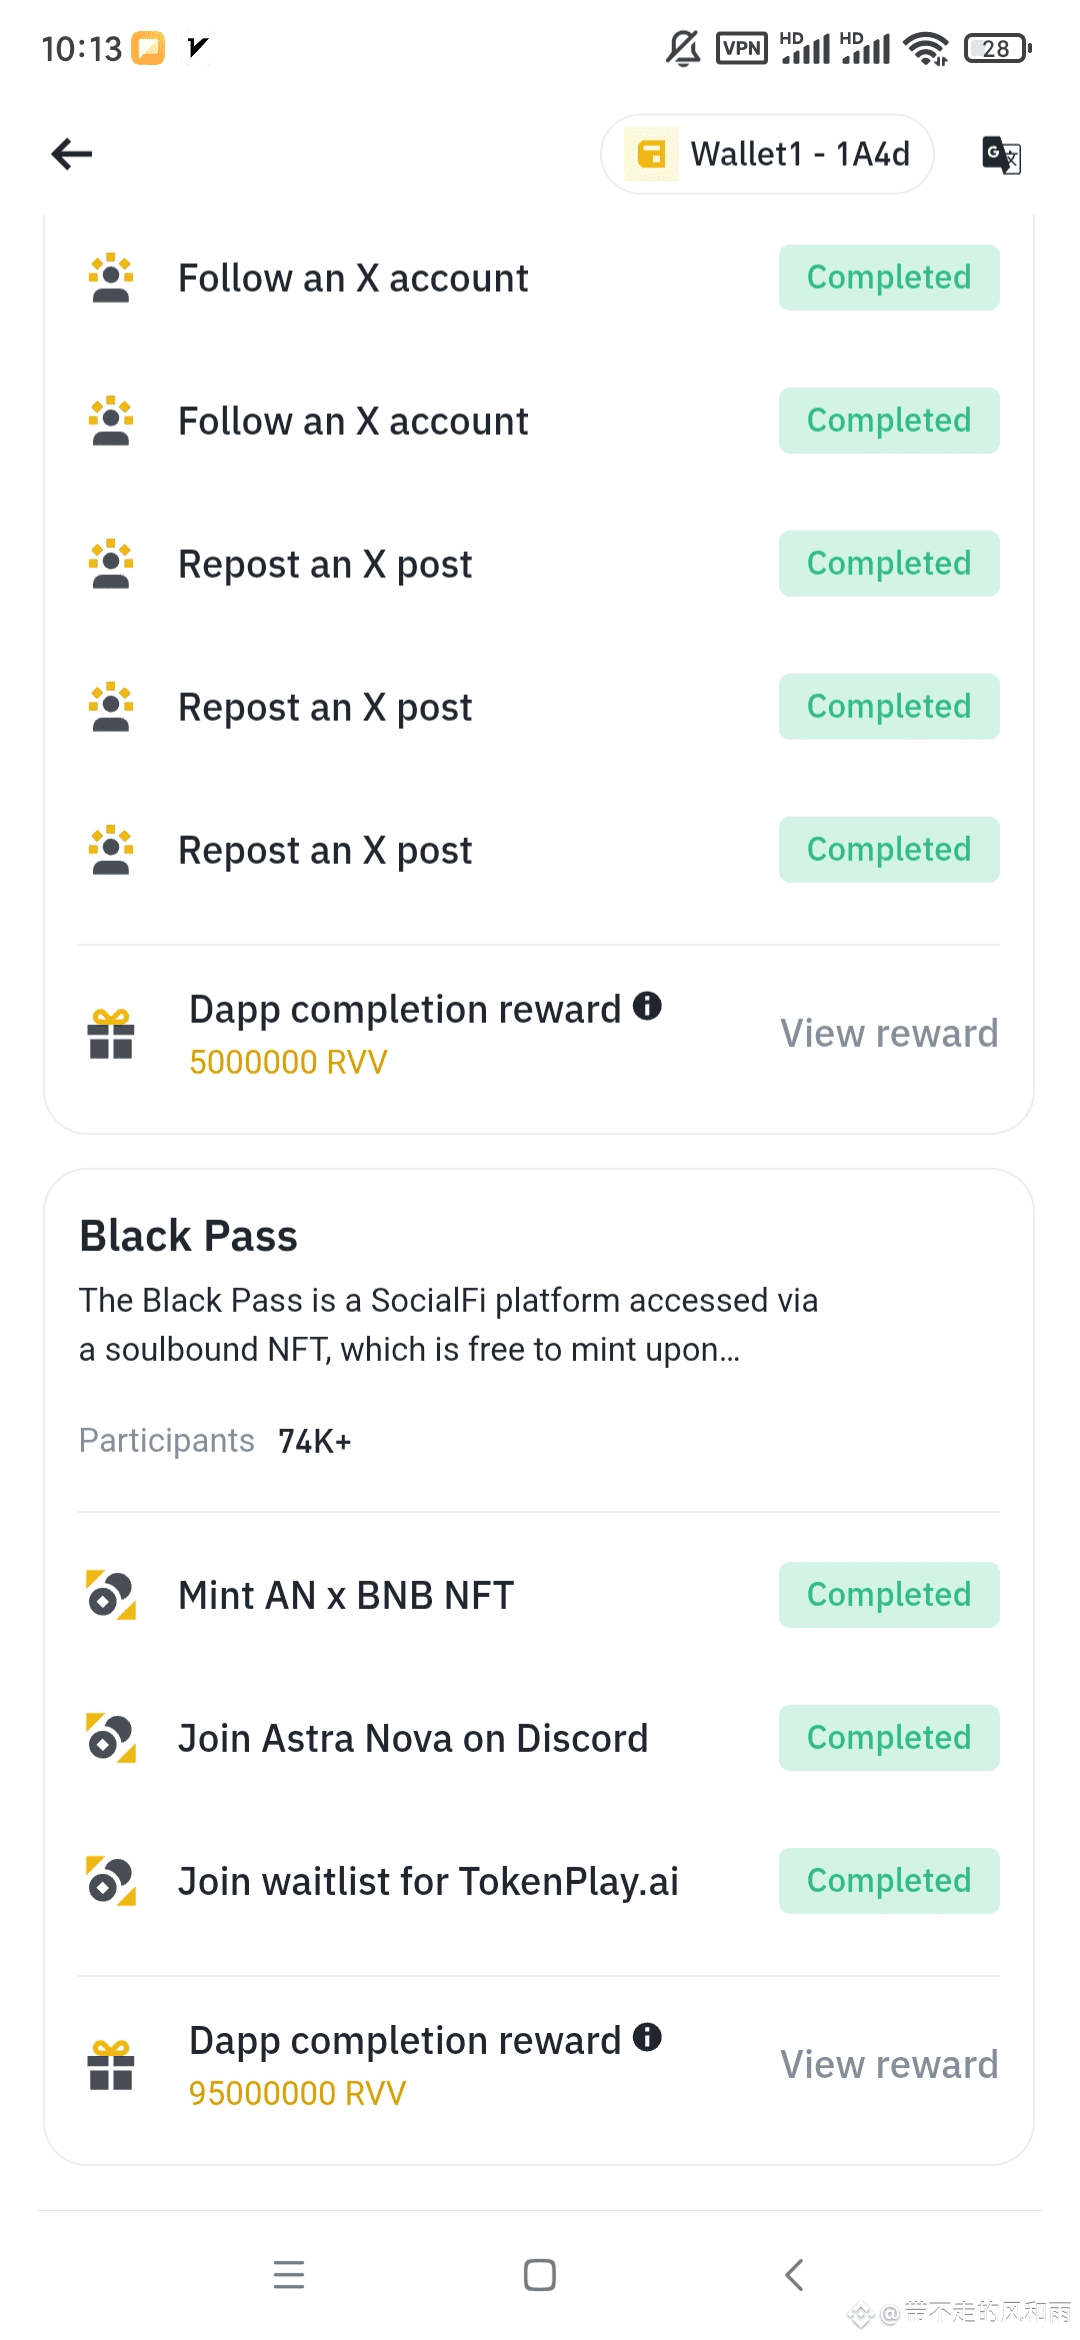Viewport: 1080px width, 2340px height.
Task: View reward for 95000000 RVV
Action: [889, 2065]
